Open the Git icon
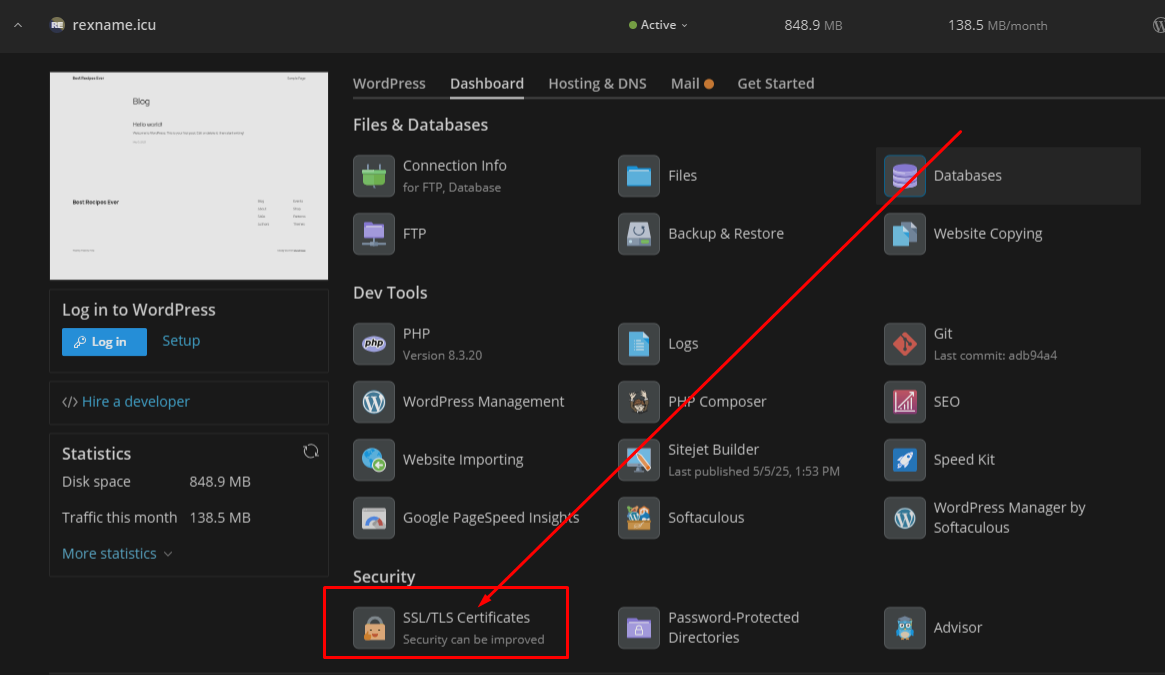The width and height of the screenshot is (1165, 675). point(904,344)
